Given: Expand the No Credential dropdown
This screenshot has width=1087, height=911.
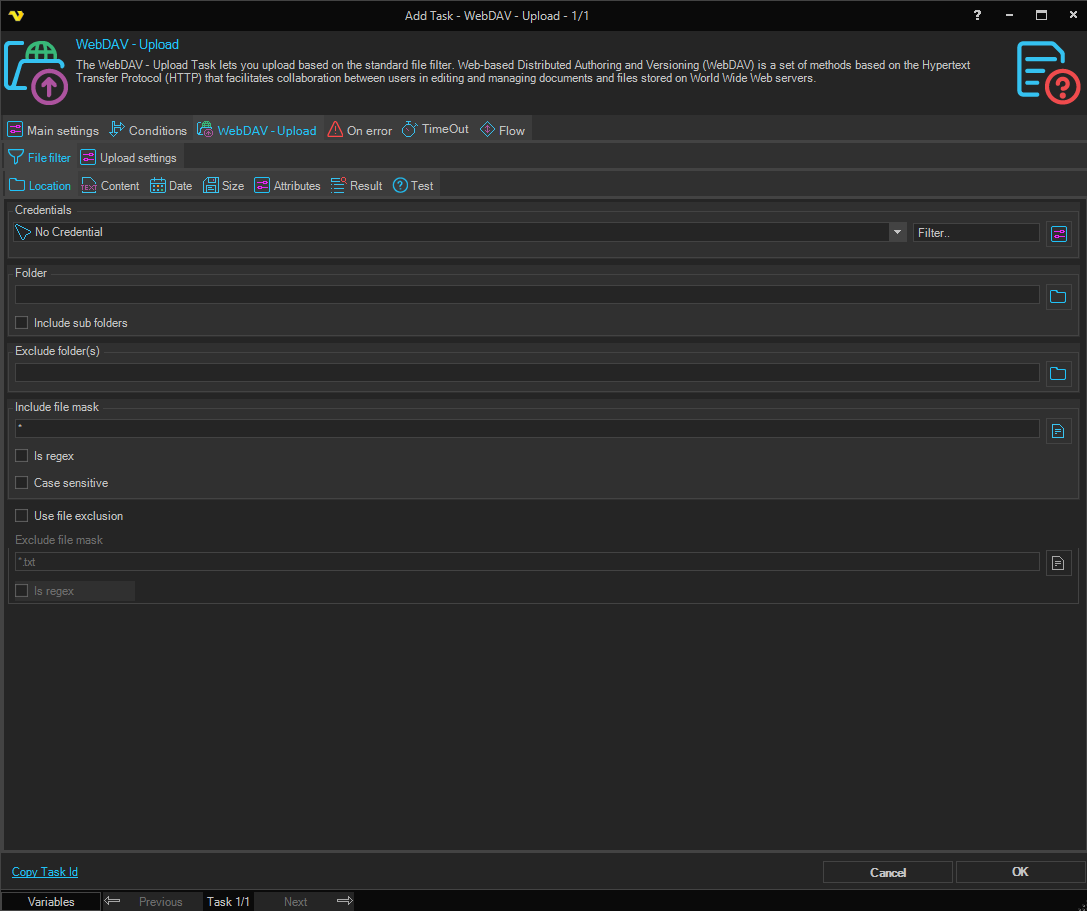Looking at the screenshot, I should 896,232.
